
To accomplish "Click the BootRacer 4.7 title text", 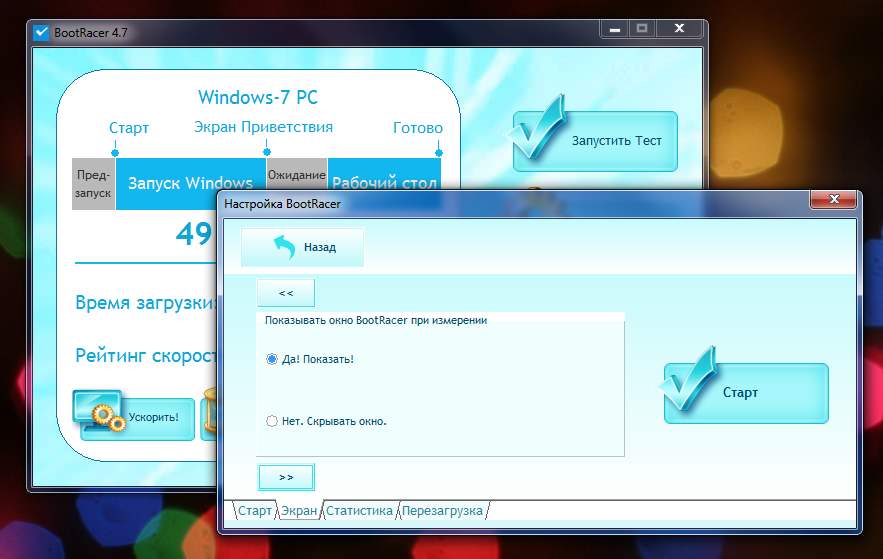I will click(91, 33).
